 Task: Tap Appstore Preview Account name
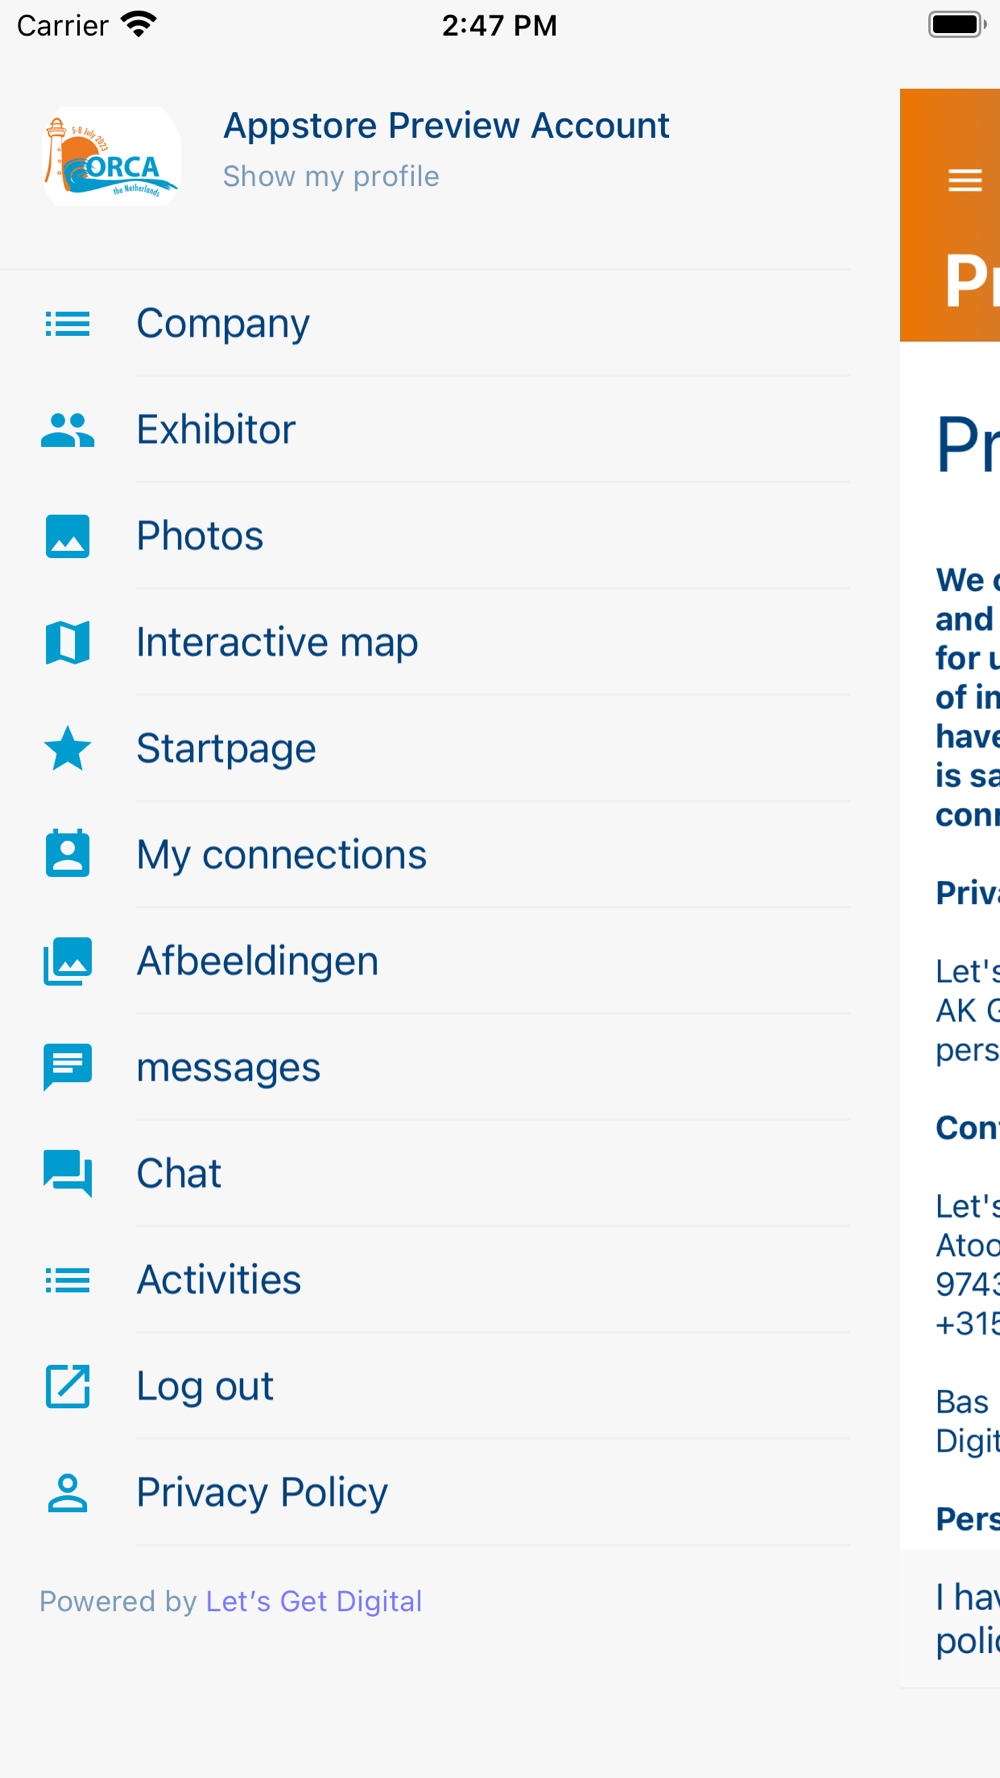coord(446,125)
